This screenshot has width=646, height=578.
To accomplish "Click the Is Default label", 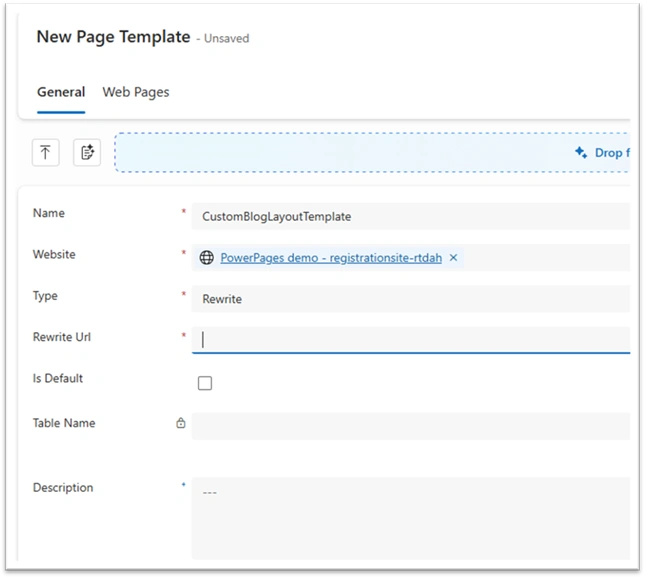I will click(x=58, y=378).
